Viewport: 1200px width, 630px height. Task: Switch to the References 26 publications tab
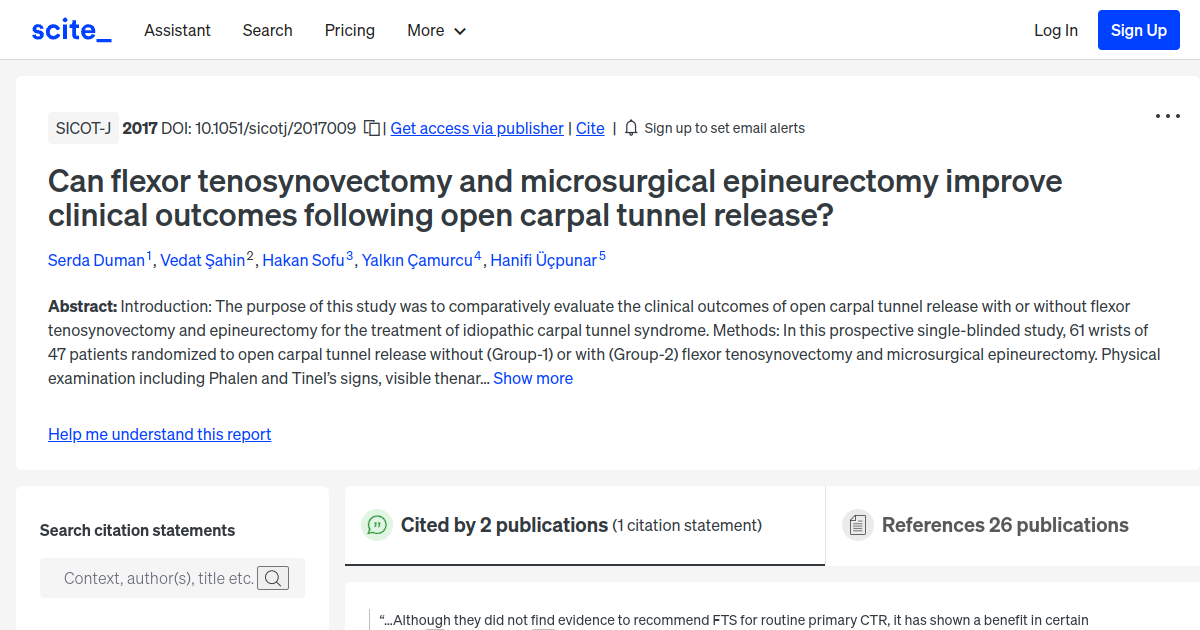(1004, 524)
